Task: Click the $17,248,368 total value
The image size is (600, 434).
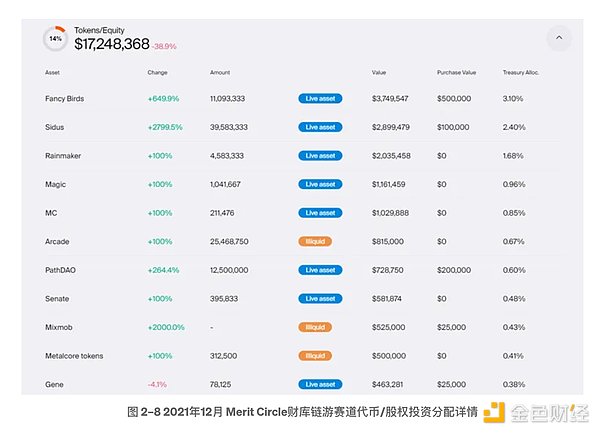Action: click(x=112, y=45)
